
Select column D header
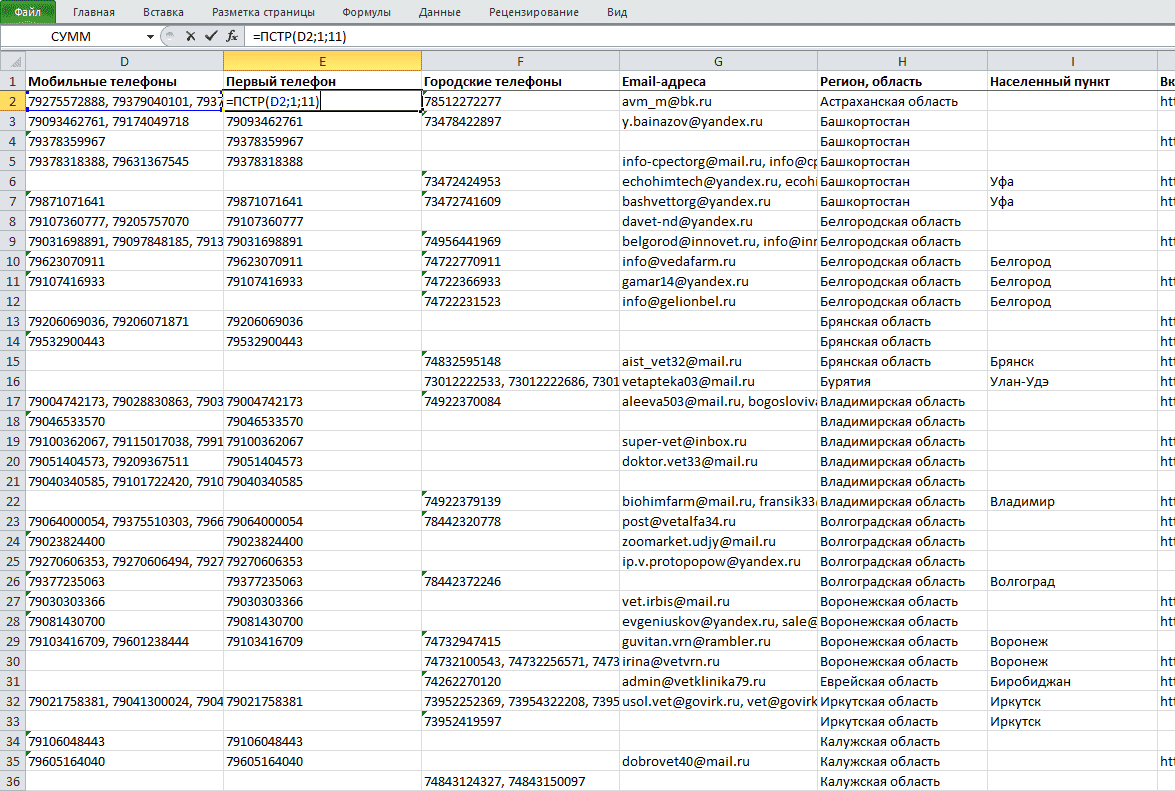click(124, 61)
